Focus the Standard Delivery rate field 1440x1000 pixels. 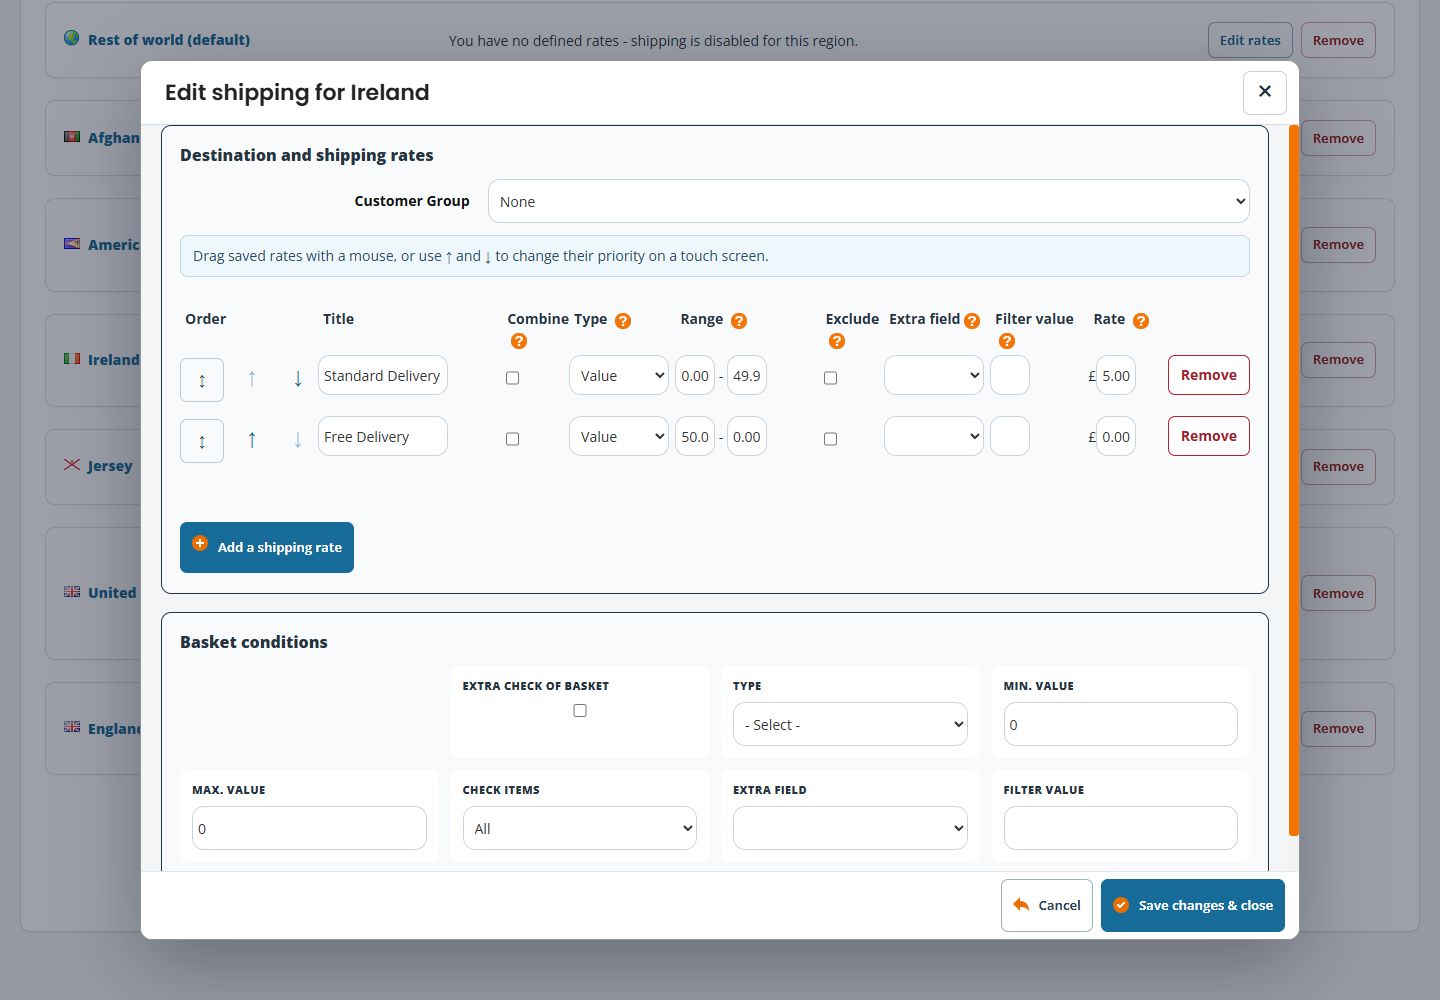[1116, 375]
